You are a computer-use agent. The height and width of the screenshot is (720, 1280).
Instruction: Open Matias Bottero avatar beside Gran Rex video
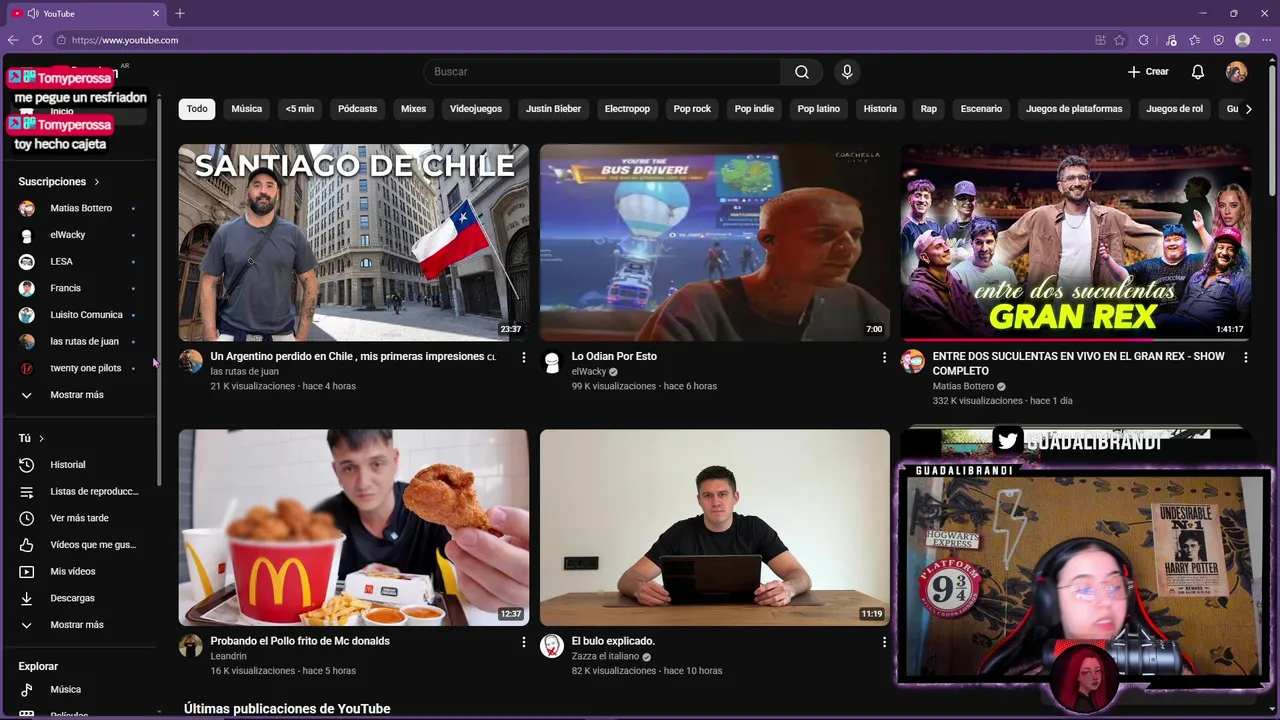(913, 362)
